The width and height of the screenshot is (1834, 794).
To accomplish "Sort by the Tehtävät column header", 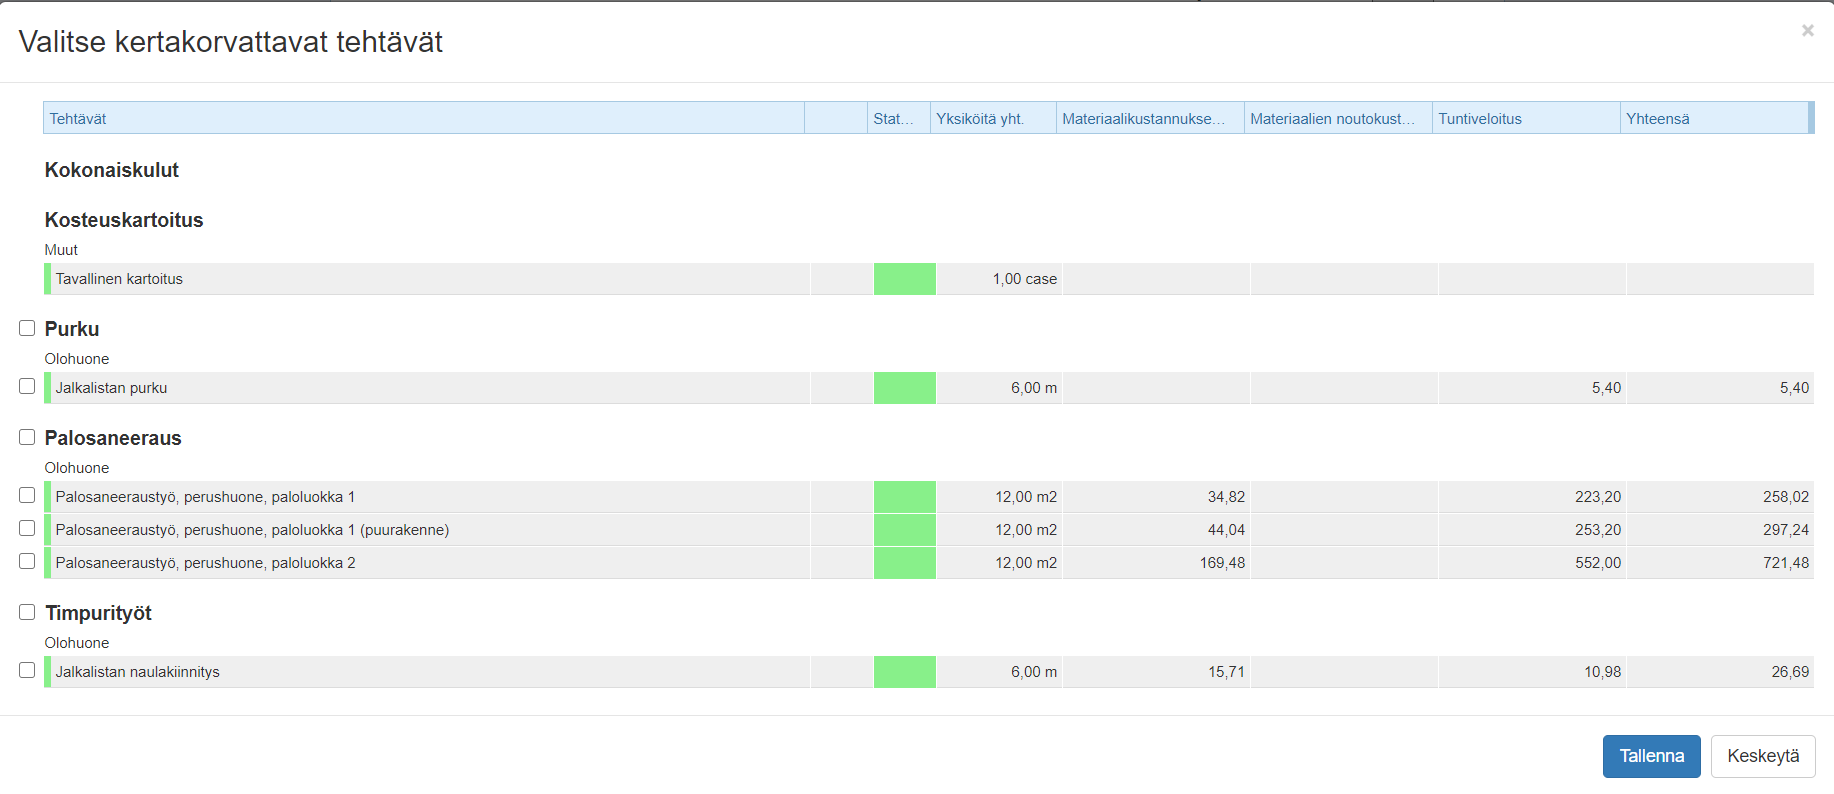I will point(423,118).
